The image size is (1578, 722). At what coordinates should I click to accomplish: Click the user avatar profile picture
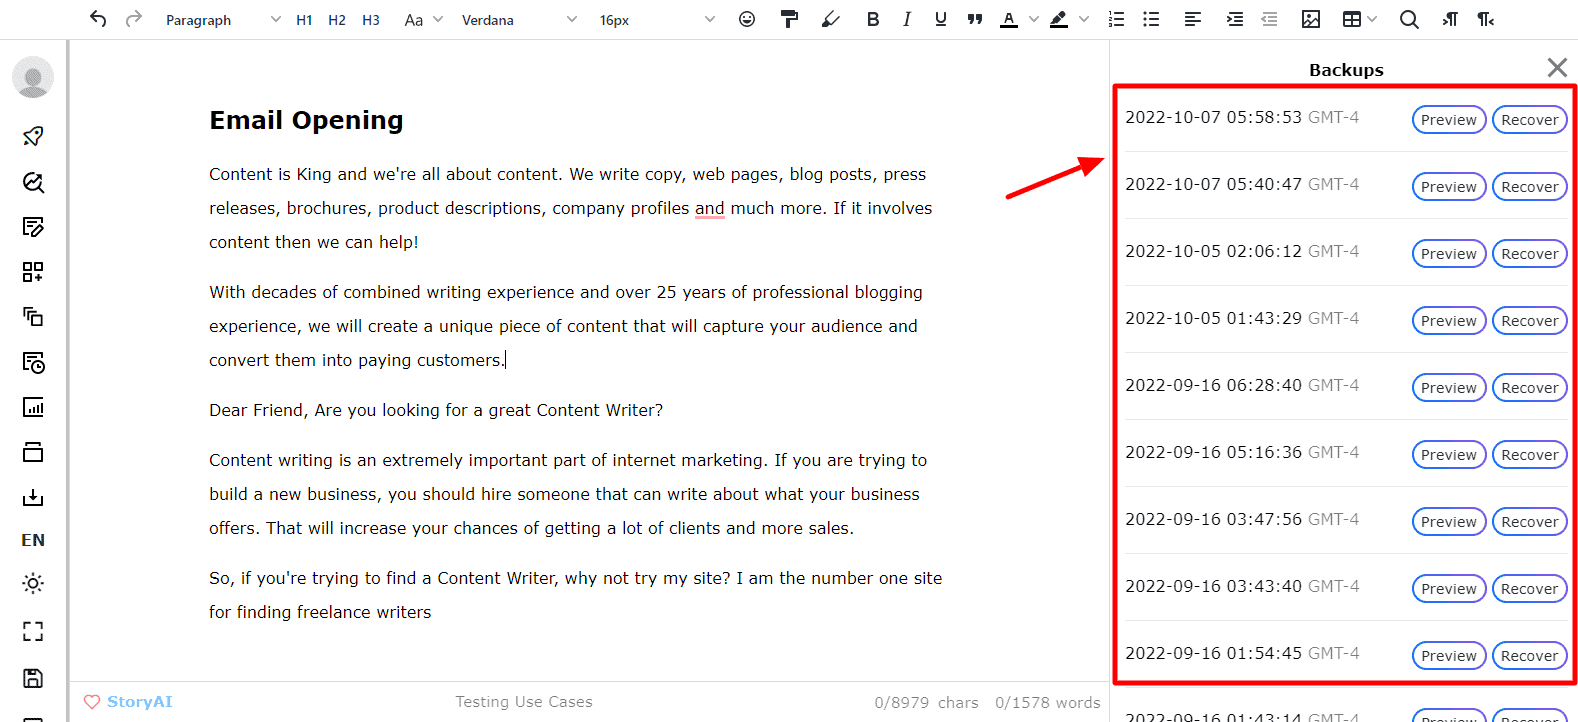[x=33, y=77]
